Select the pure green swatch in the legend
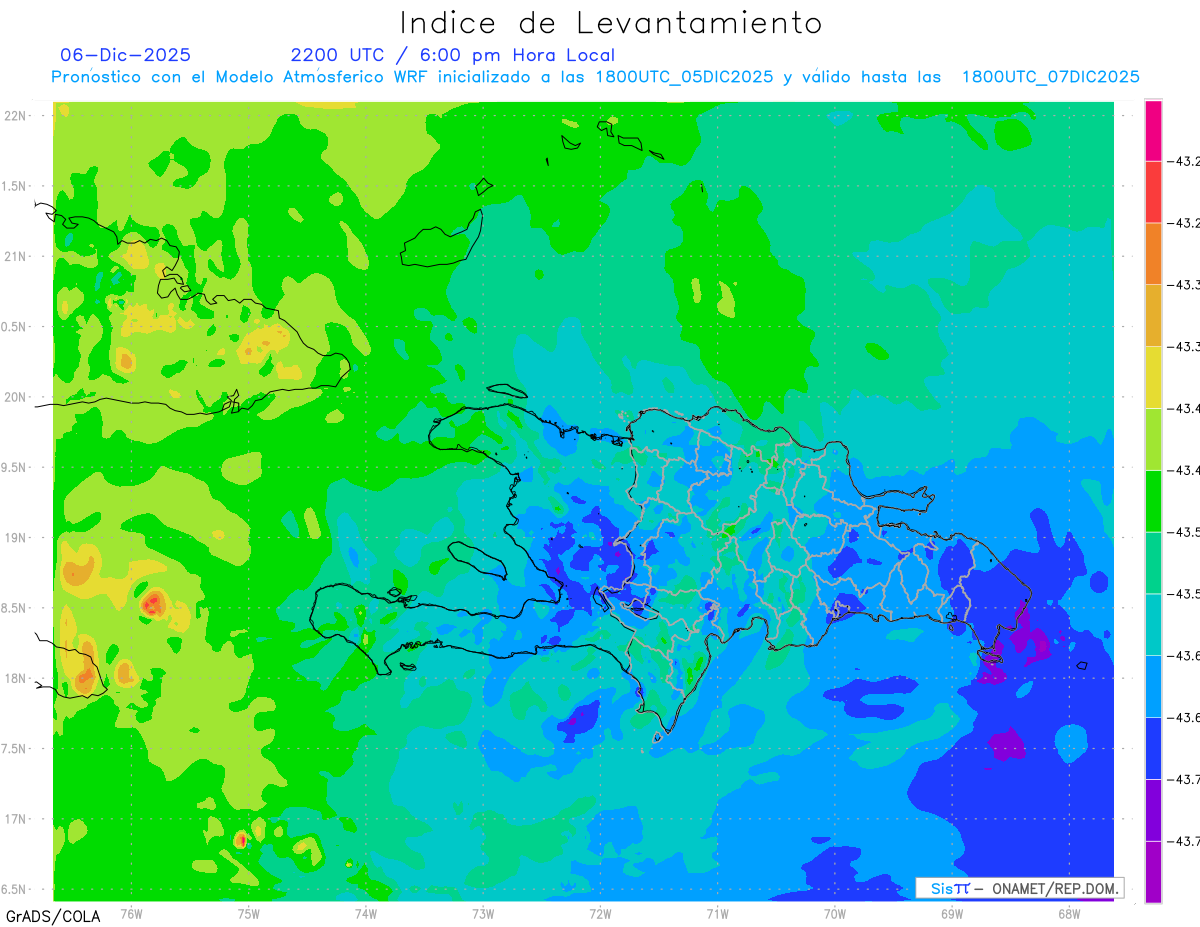 (x=1153, y=501)
